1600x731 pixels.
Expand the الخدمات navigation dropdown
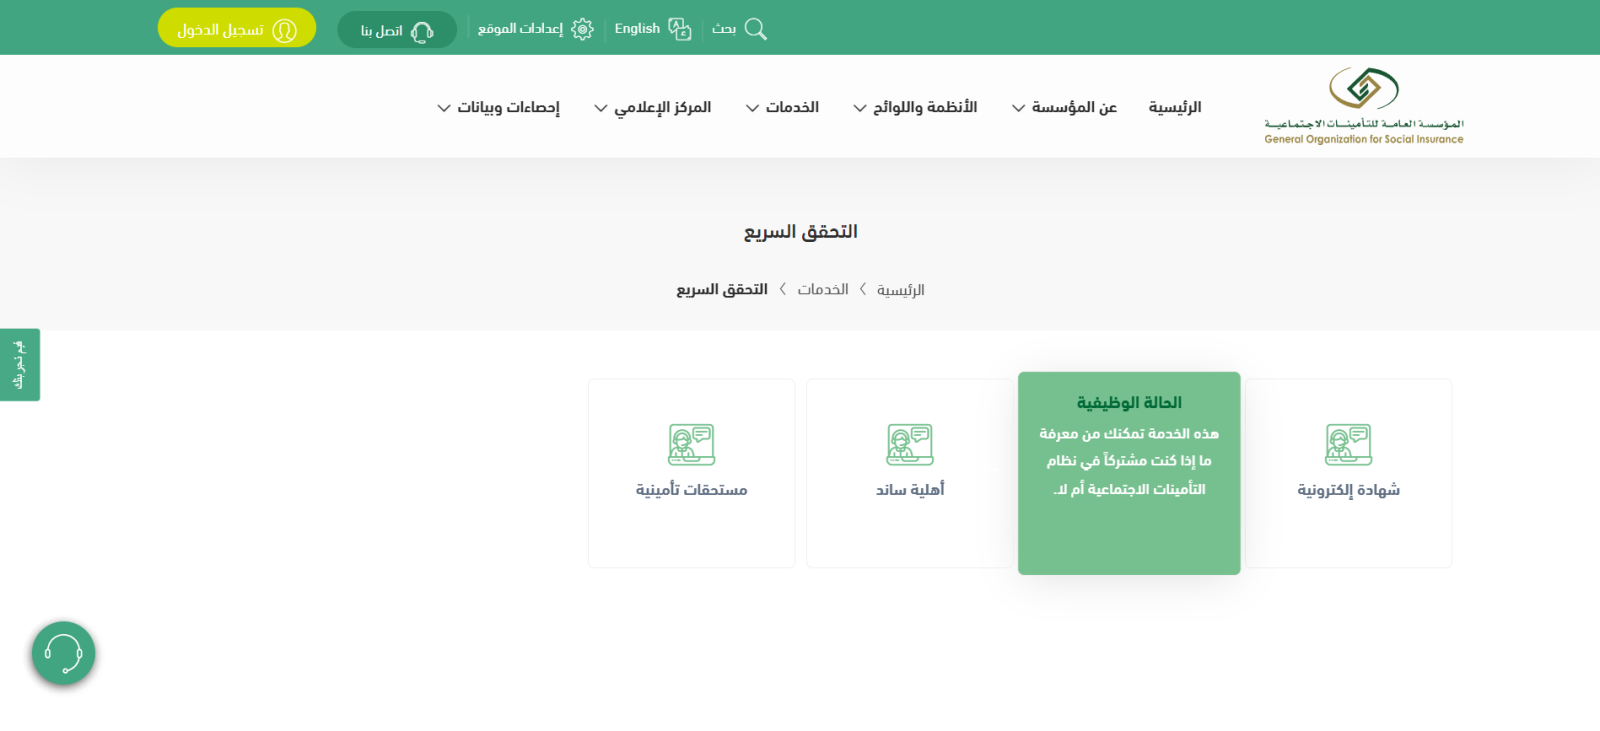pyautogui.click(x=782, y=107)
